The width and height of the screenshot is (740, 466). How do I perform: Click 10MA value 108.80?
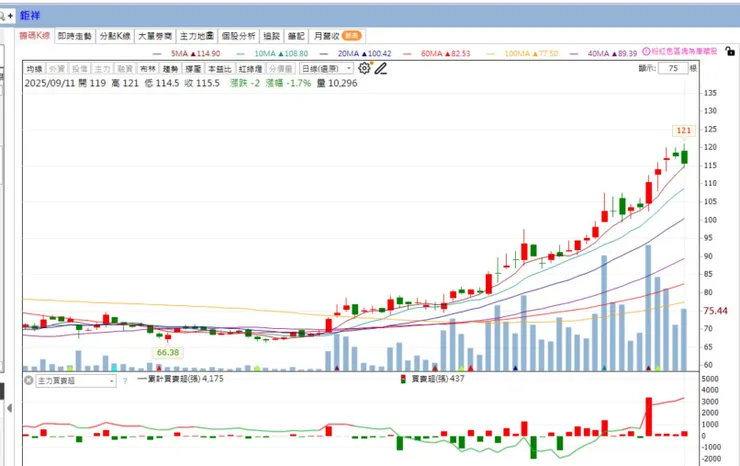pyautogui.click(x=296, y=54)
